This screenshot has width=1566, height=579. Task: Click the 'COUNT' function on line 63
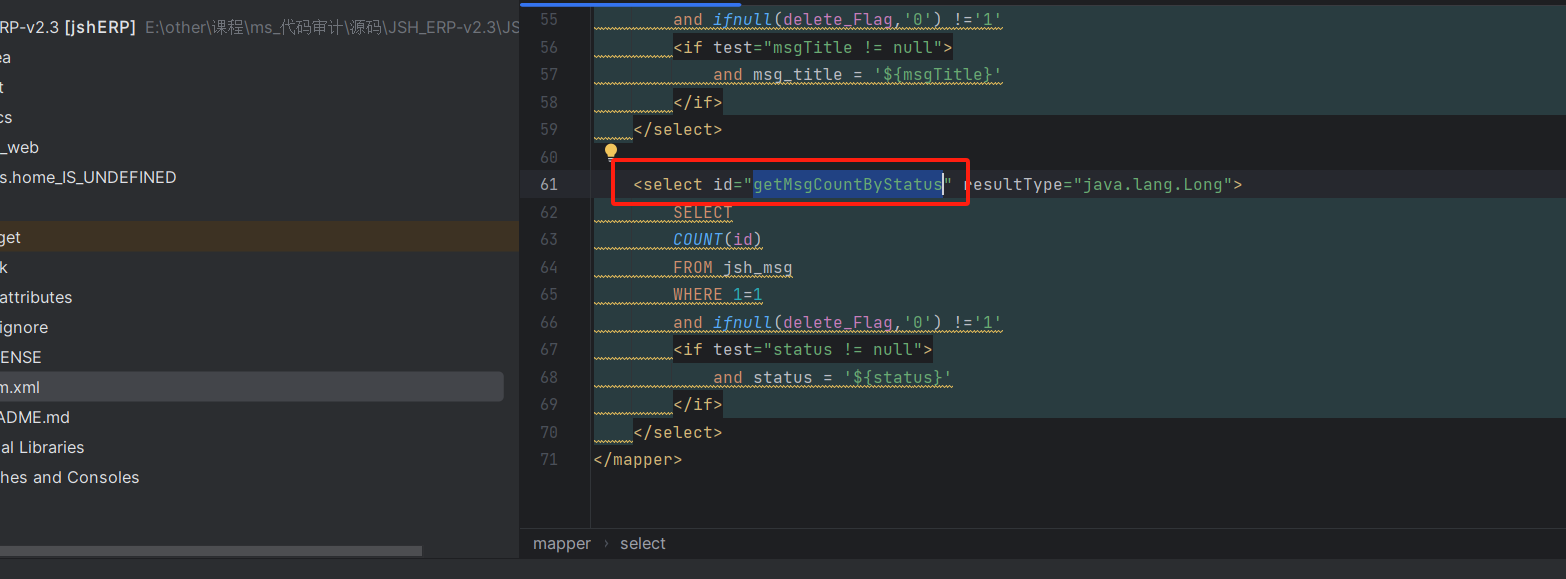coord(698,239)
